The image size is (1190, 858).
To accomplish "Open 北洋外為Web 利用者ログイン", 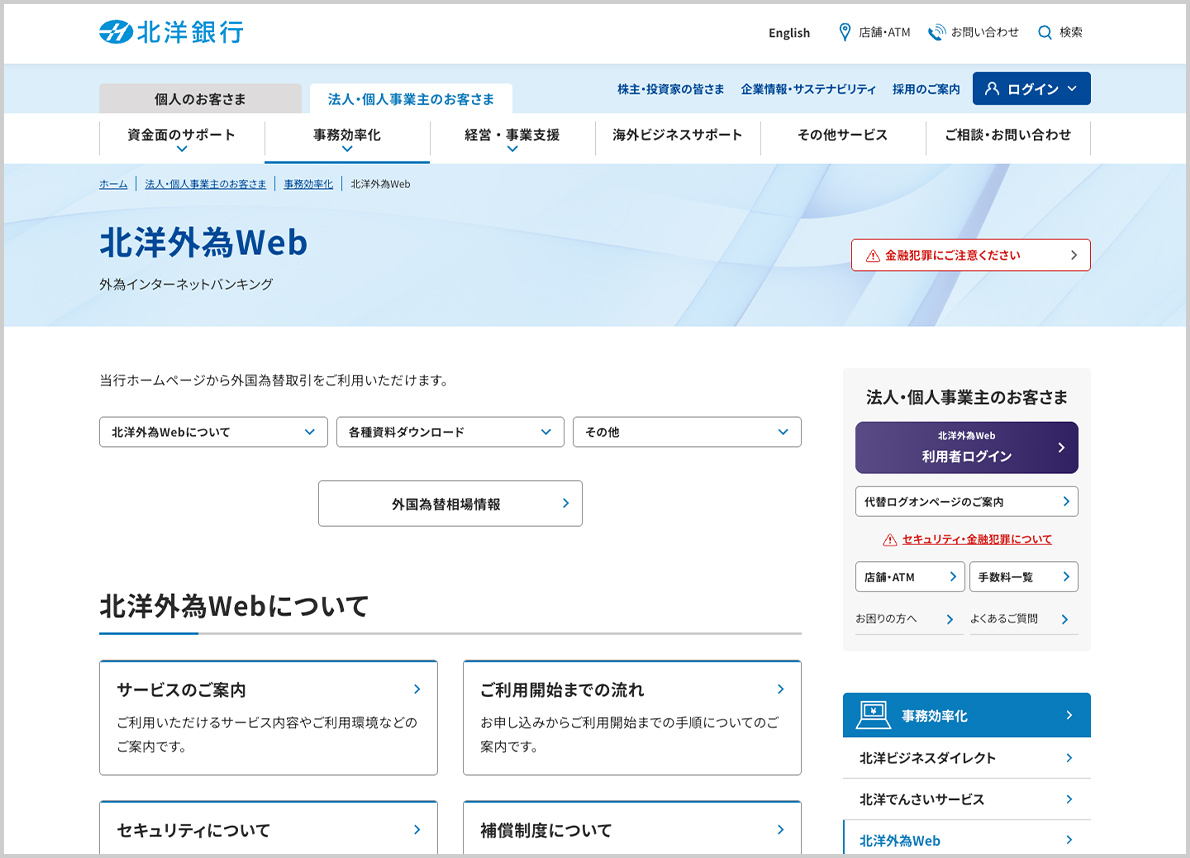I will coord(966,448).
